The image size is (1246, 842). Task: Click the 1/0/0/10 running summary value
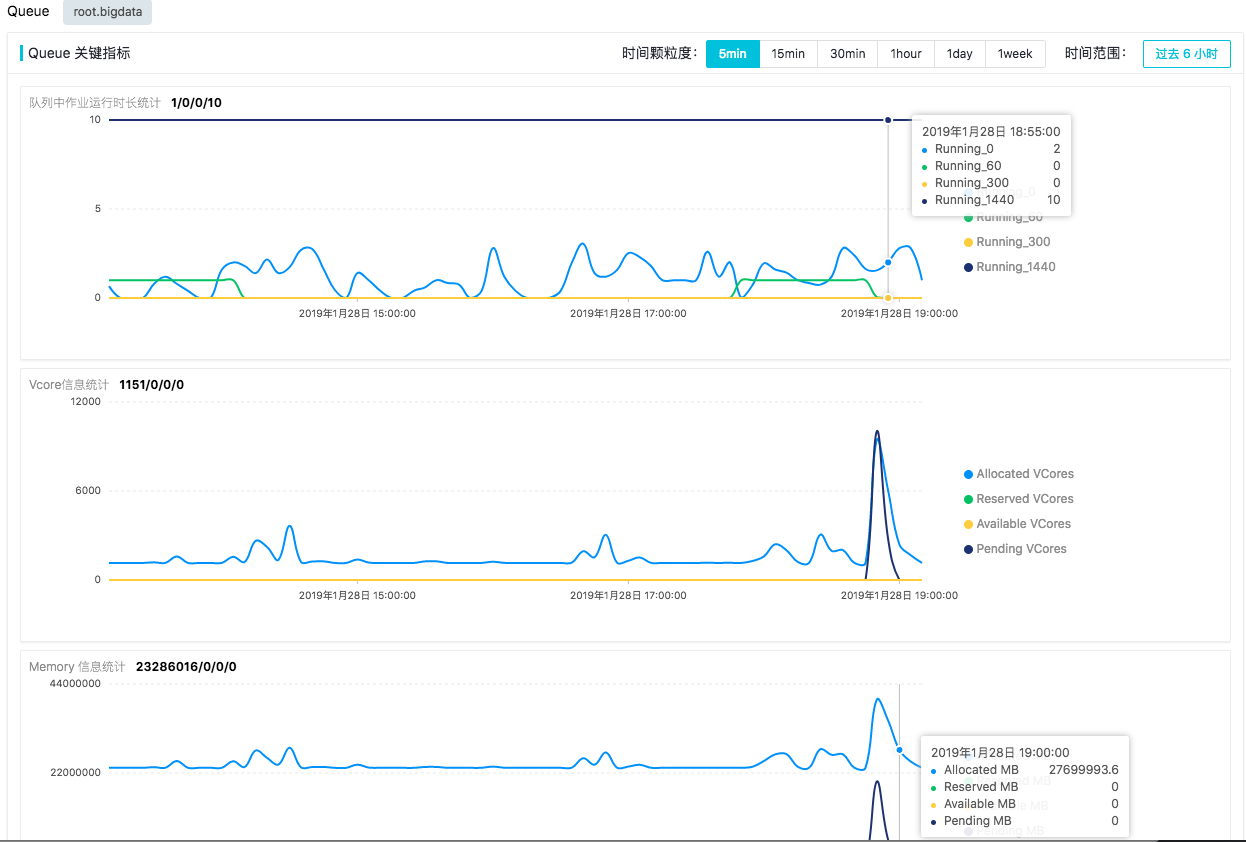coord(196,103)
